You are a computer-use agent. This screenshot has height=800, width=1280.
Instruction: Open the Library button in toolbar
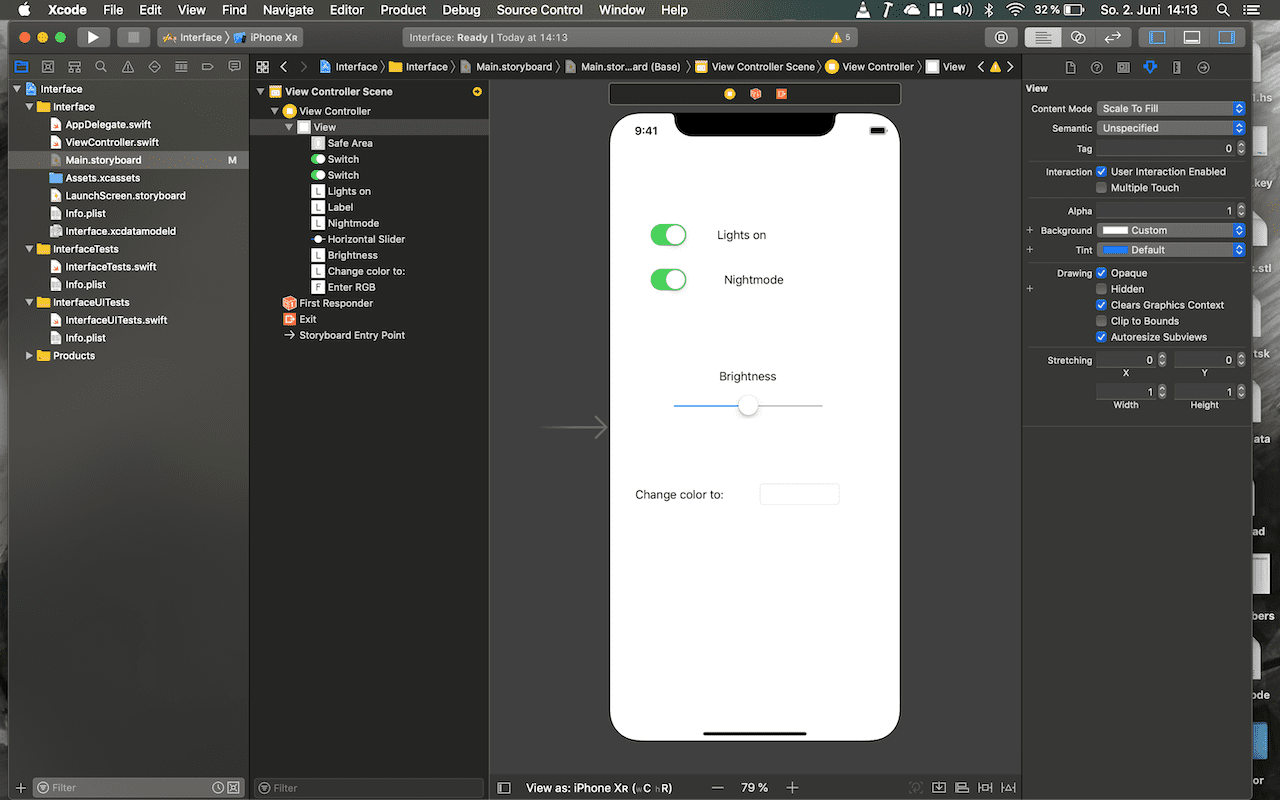click(x=1001, y=37)
